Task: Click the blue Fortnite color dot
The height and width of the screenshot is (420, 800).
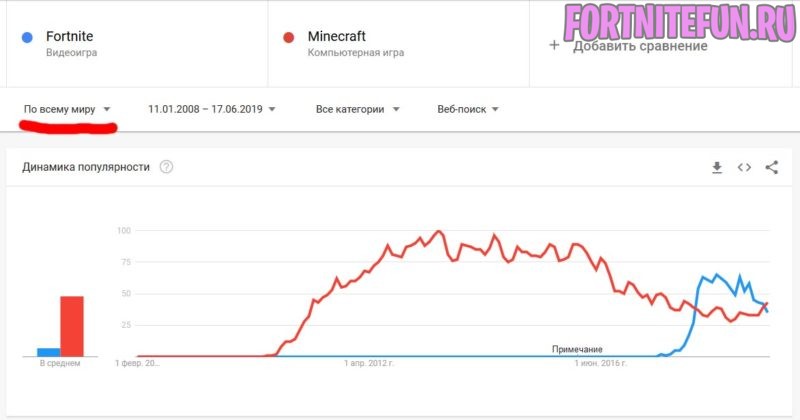Action: click(27, 37)
